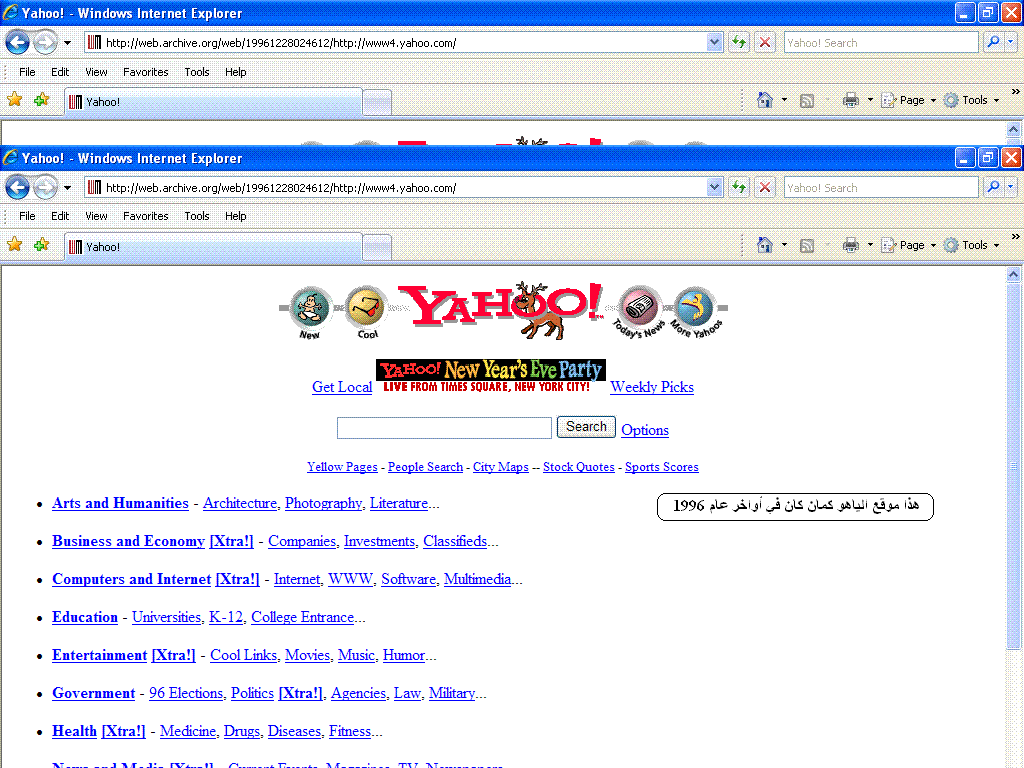Screen dimensions: 1024x768
Task: Open recent pages dropdown in front window
Action: [67, 188]
